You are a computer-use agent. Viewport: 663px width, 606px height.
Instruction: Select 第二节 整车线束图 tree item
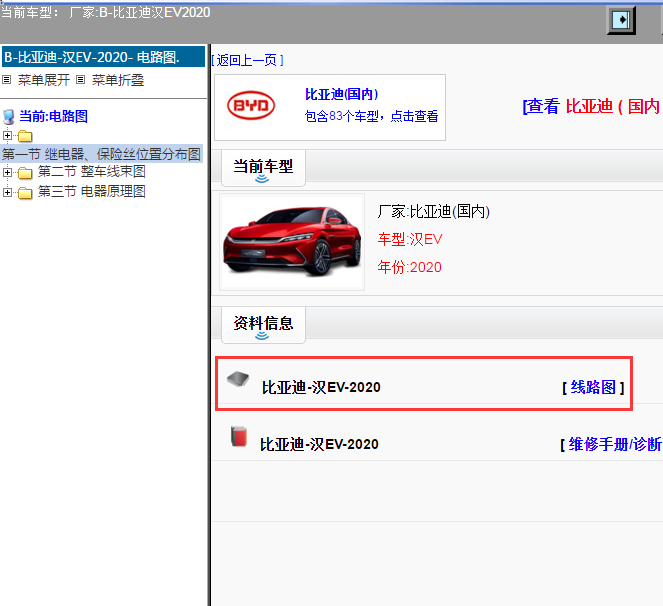pyautogui.click(x=92, y=172)
